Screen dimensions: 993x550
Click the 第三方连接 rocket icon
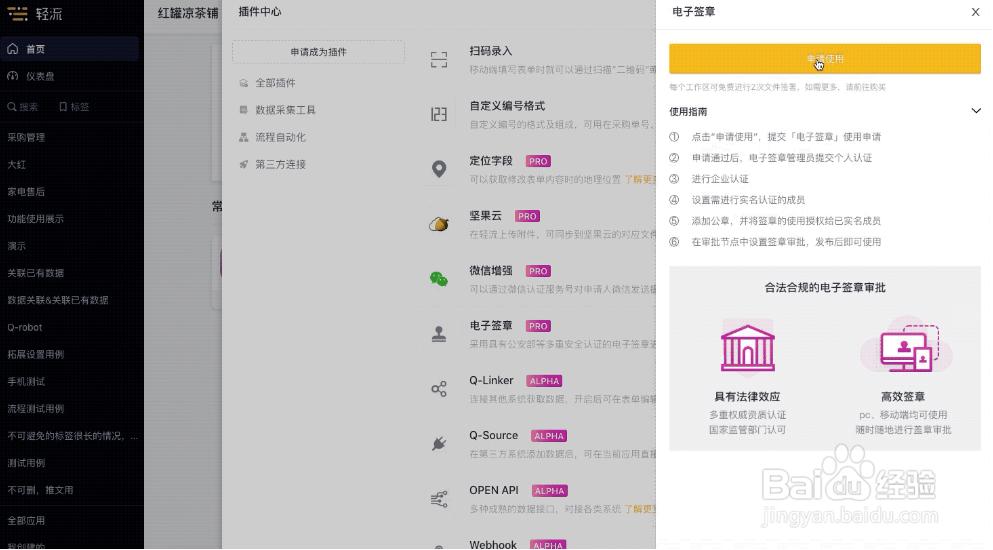(x=243, y=165)
